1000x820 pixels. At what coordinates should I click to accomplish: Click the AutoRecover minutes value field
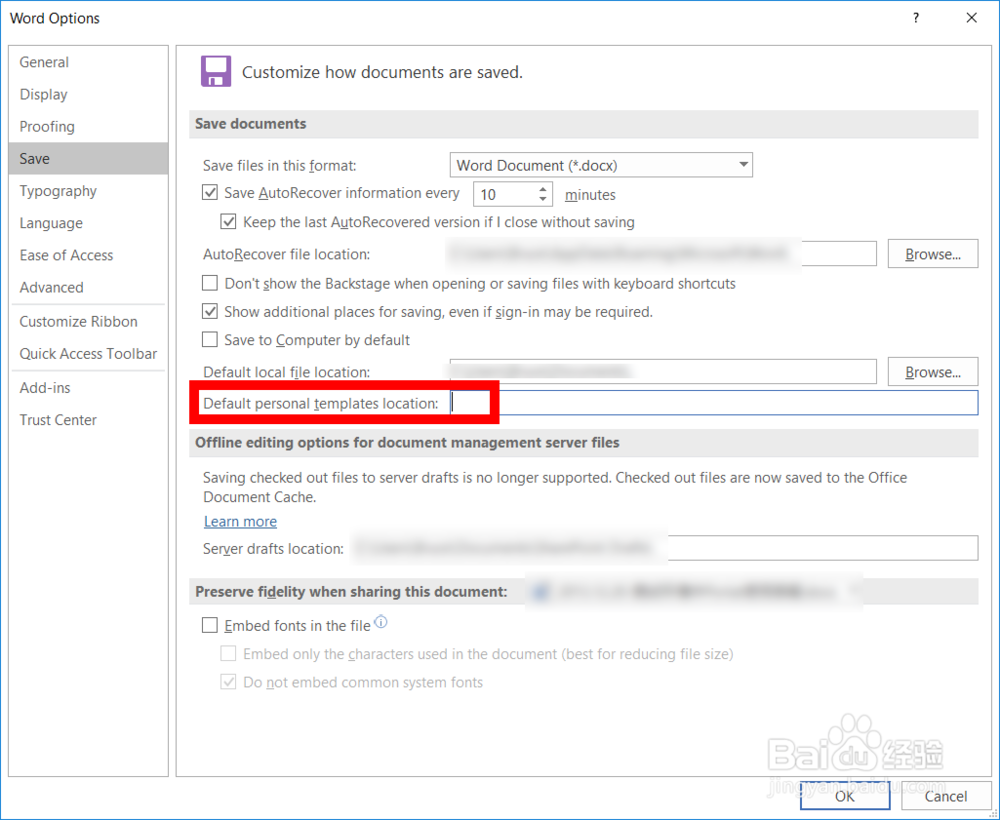coord(504,194)
